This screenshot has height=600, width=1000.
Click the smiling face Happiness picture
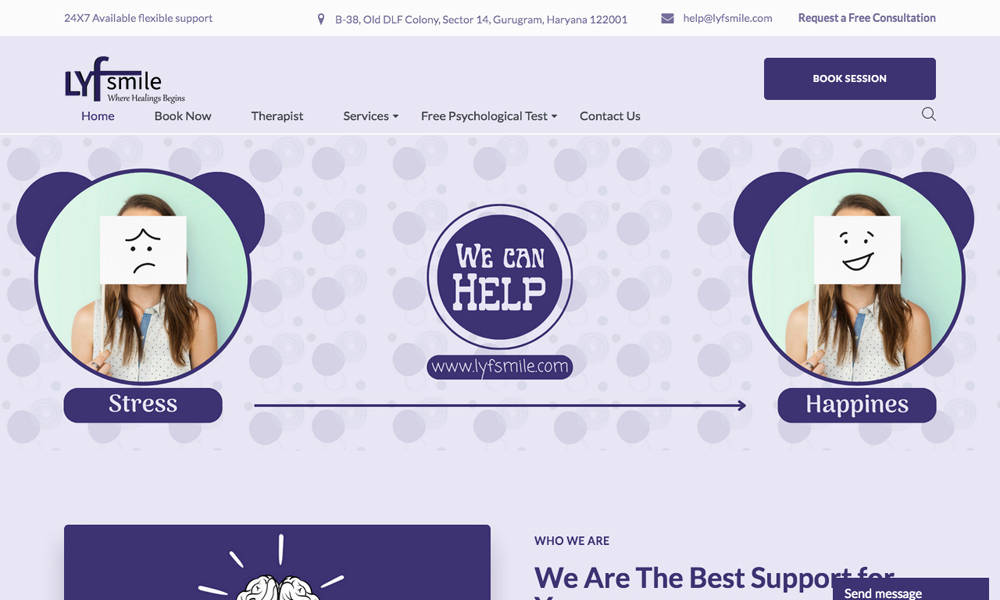857,276
